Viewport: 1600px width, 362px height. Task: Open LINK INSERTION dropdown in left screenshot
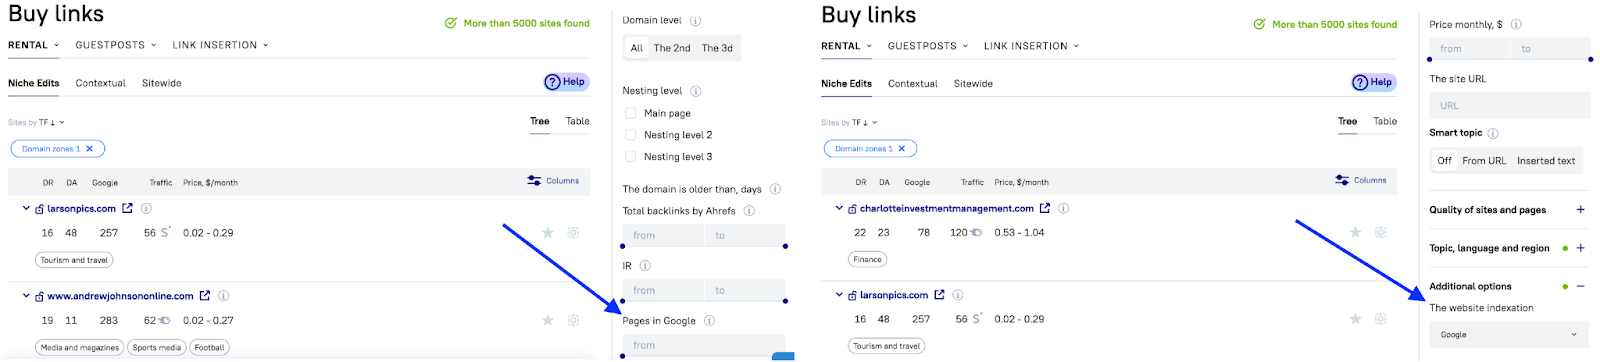[220, 45]
